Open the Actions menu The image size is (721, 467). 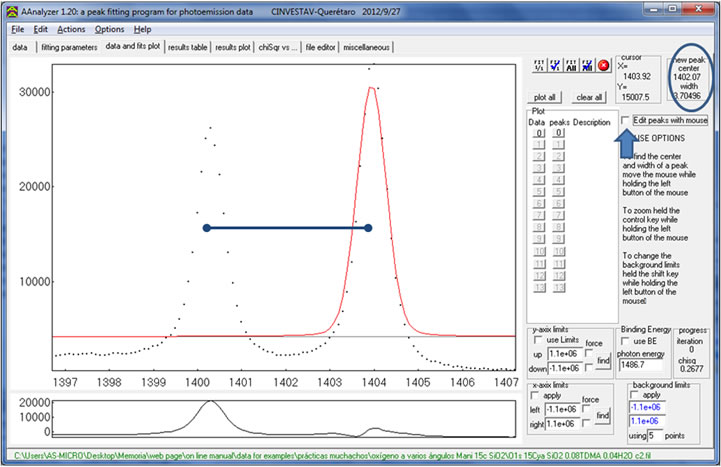71,29
